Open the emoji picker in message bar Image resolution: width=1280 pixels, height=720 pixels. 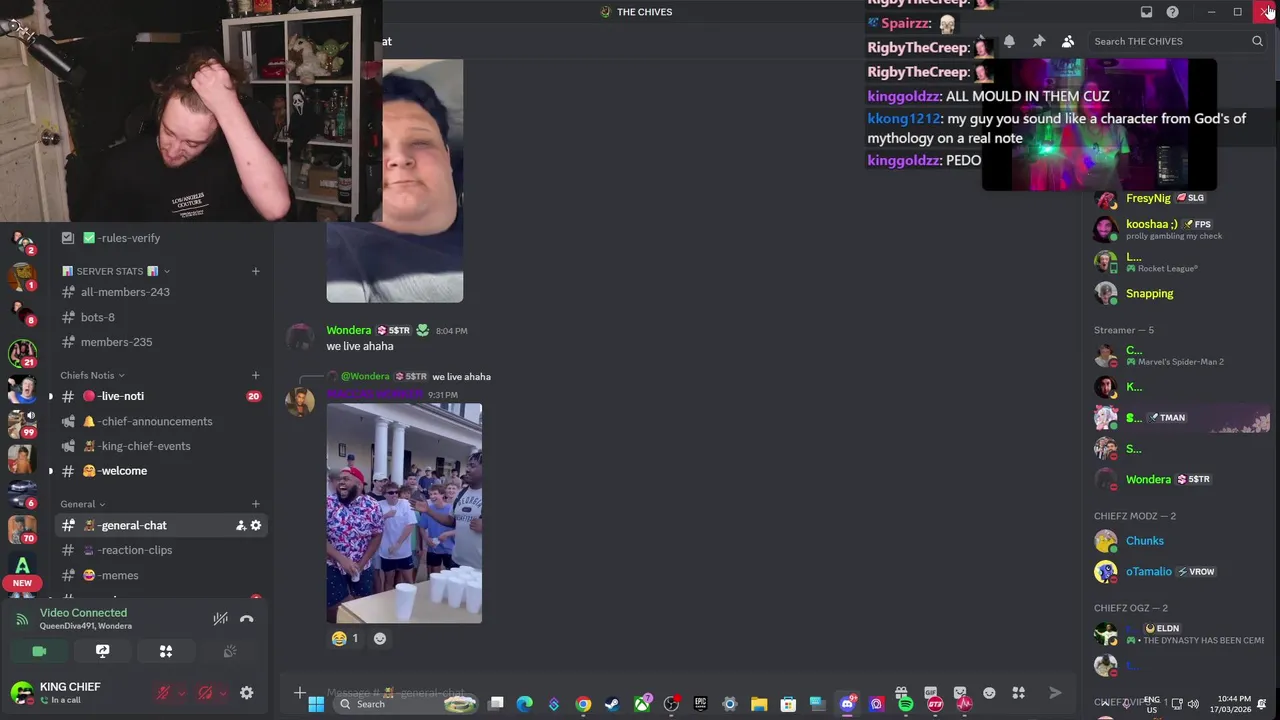coord(989,692)
